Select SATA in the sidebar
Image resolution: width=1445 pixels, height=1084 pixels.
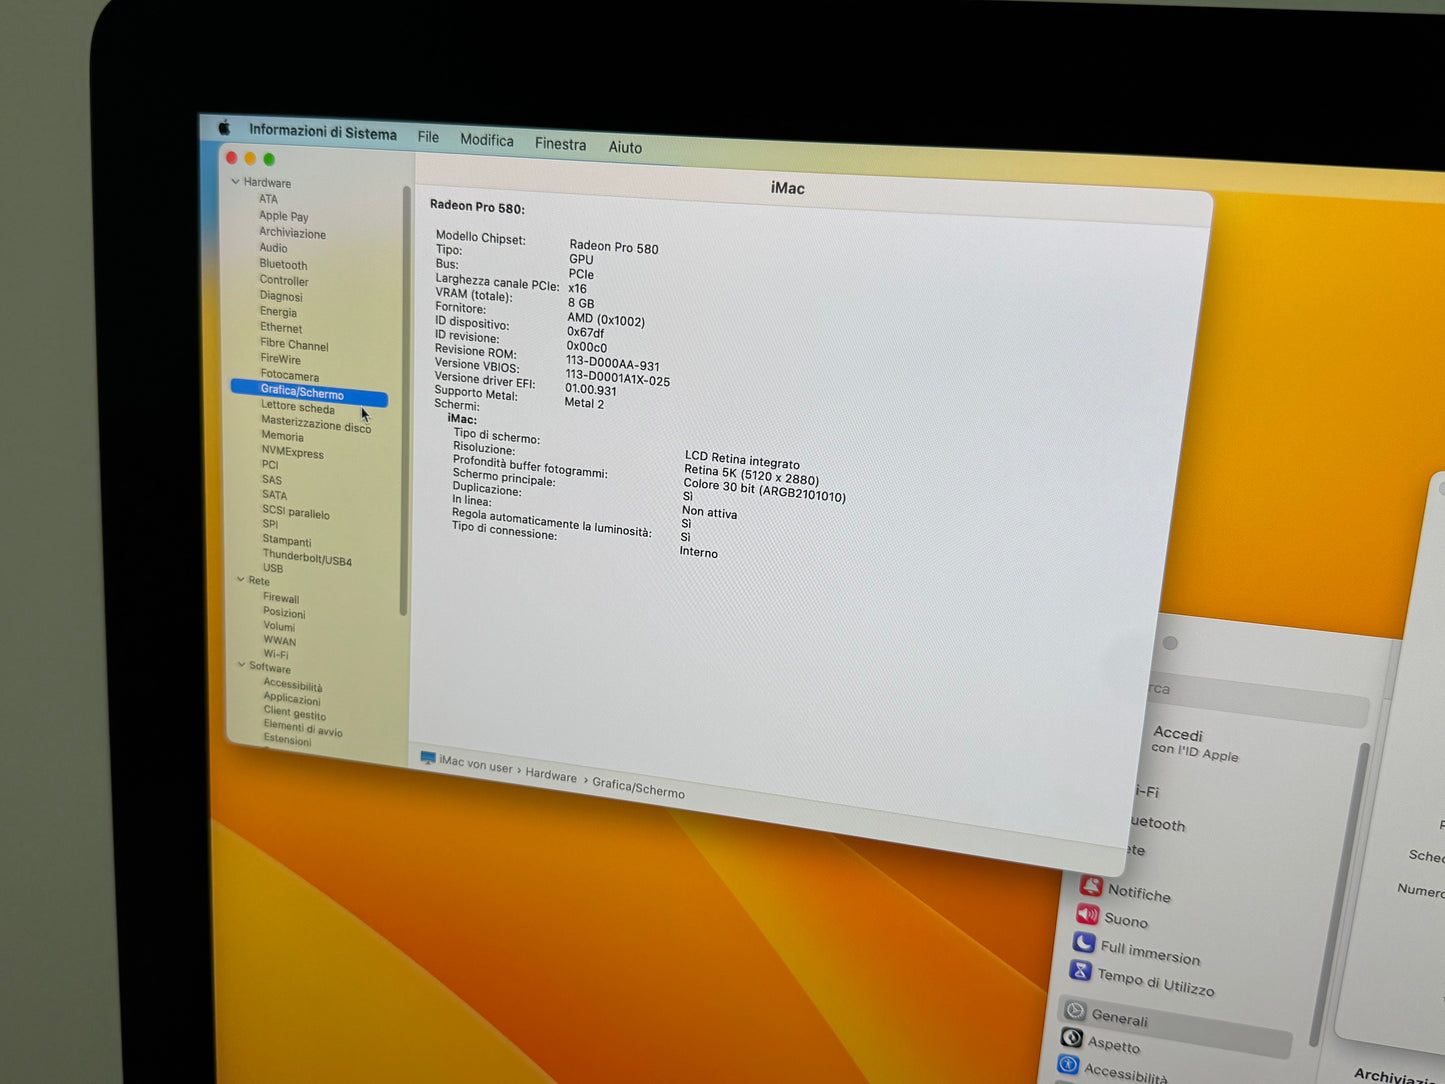274,495
